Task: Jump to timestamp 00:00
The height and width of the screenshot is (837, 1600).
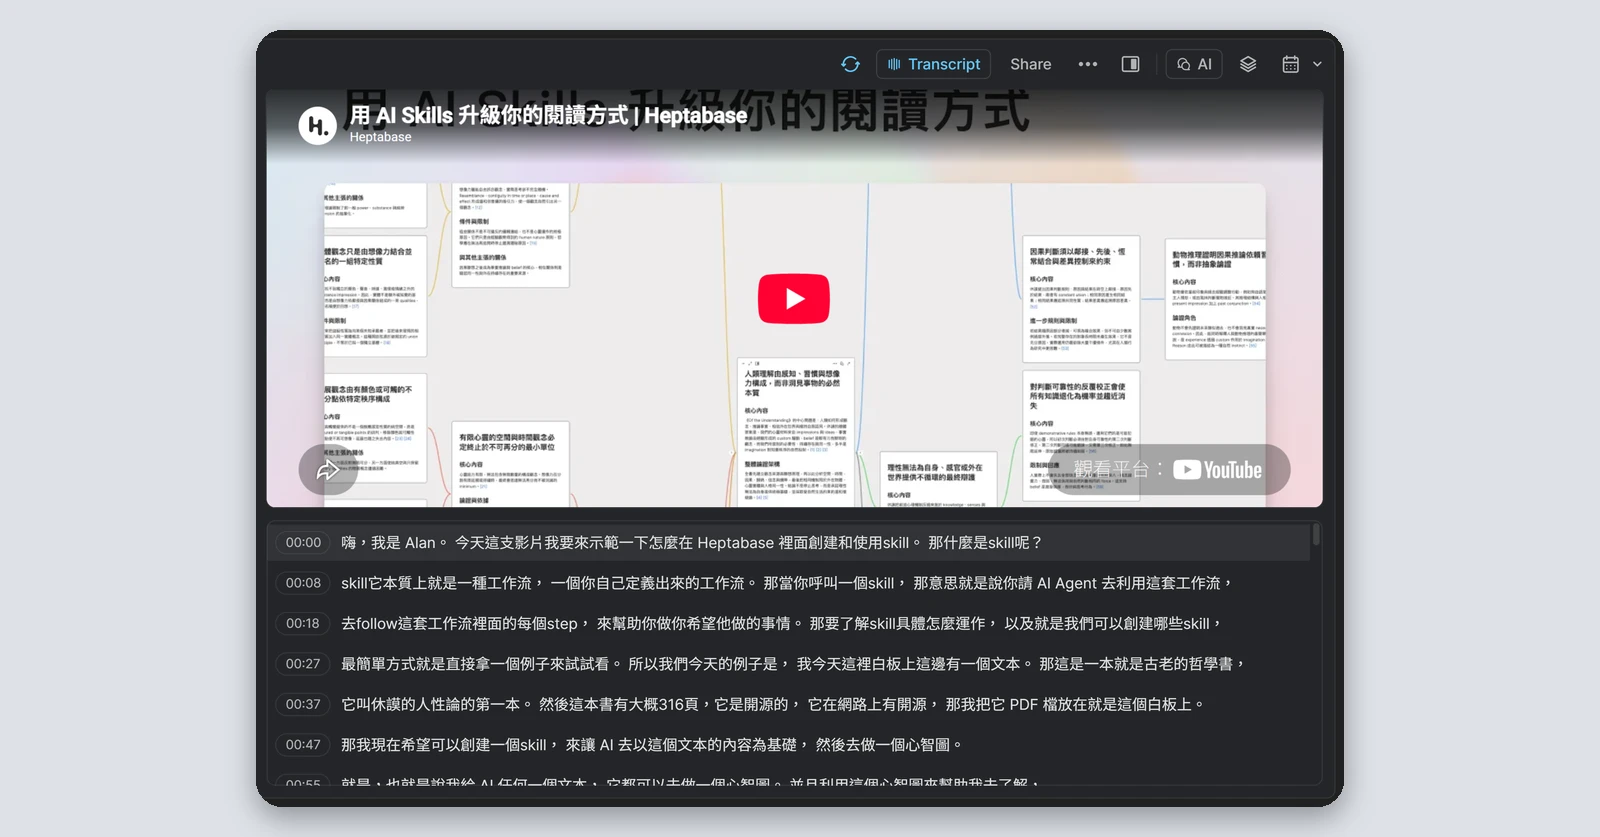Action: tap(303, 542)
